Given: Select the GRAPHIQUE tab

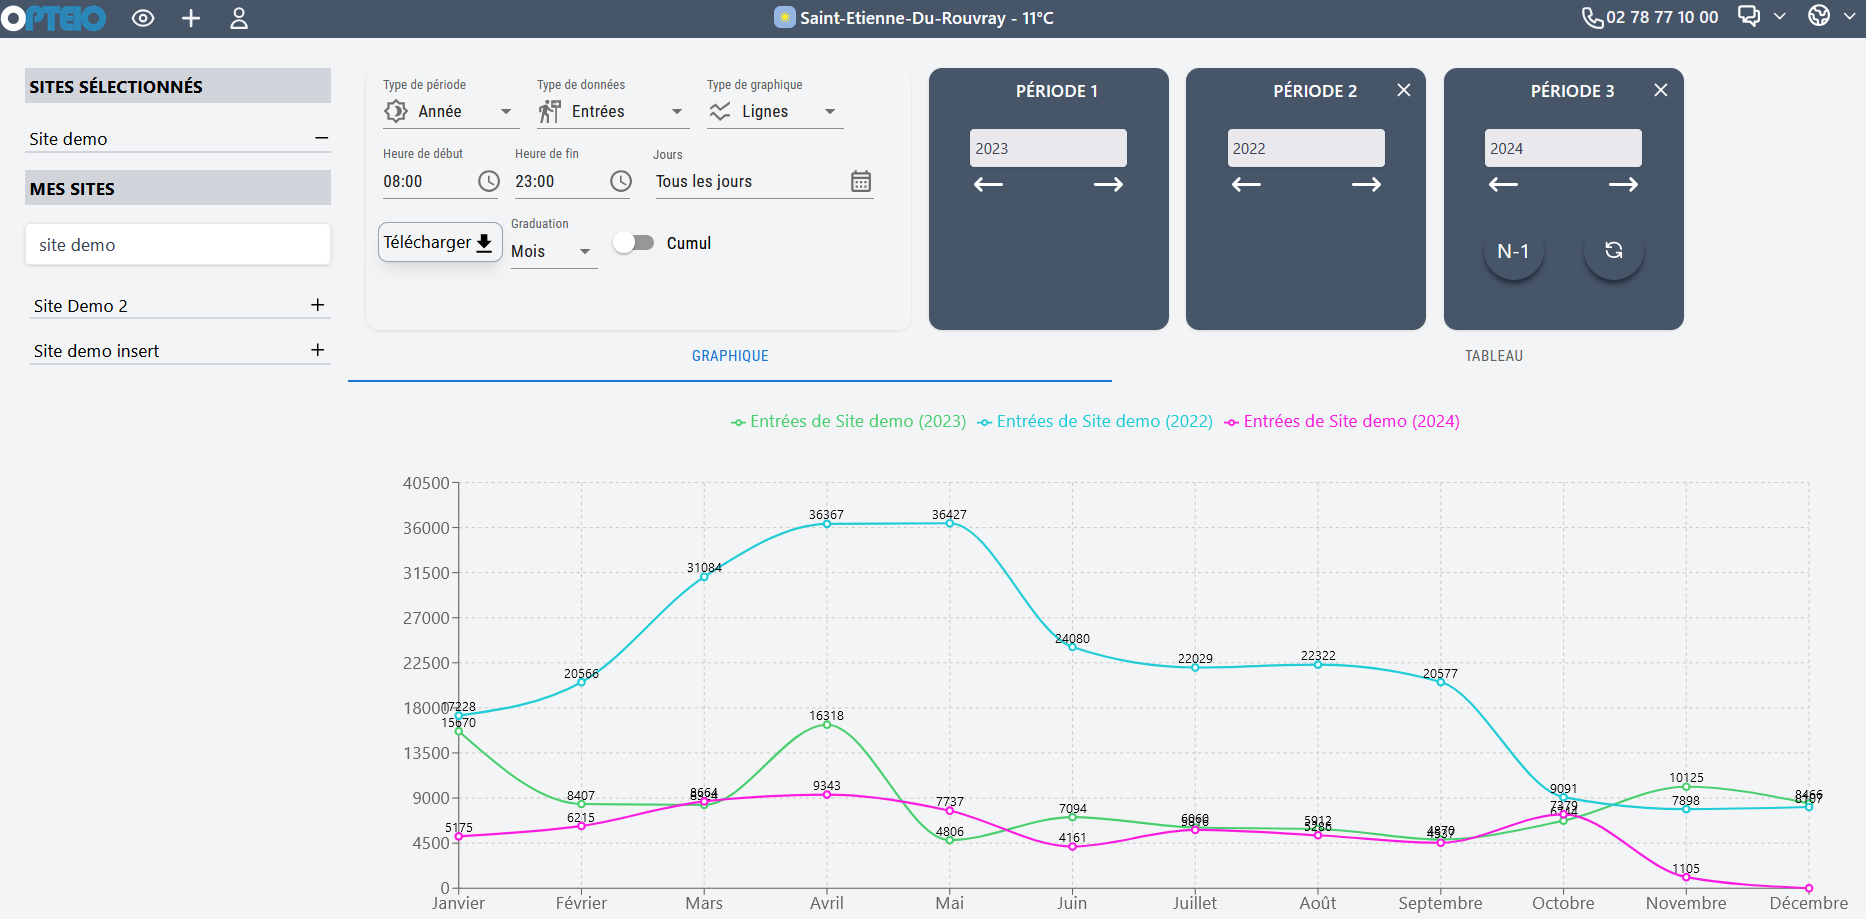Looking at the screenshot, I should pyautogui.click(x=730, y=356).
